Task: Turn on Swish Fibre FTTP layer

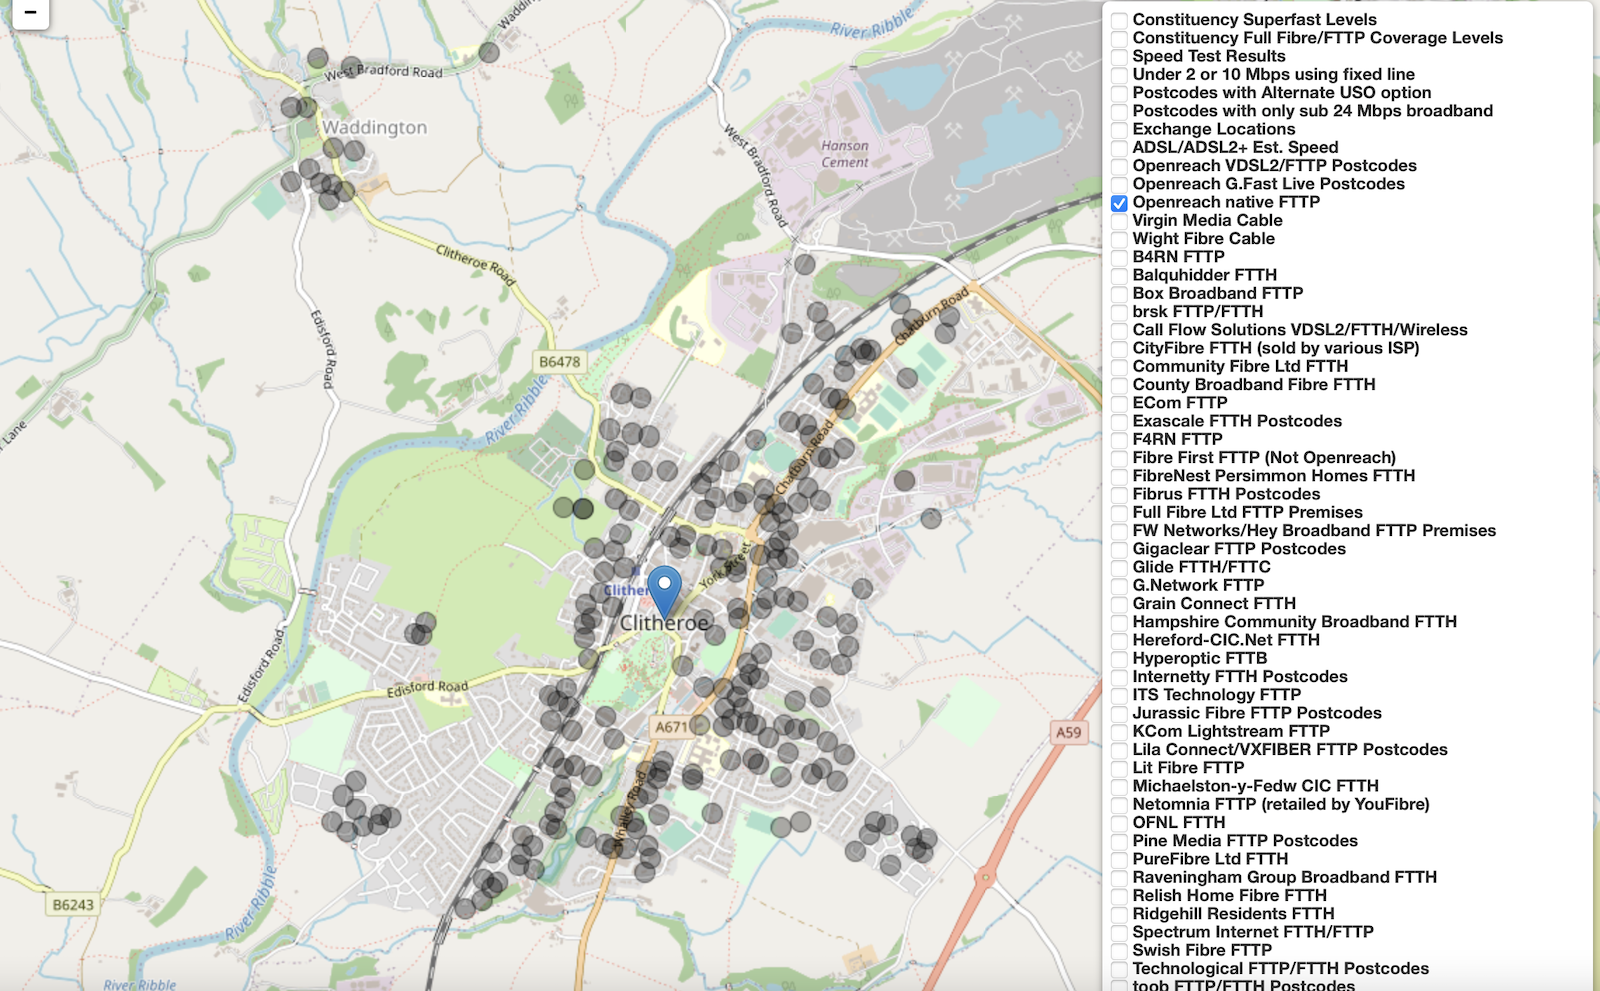Action: (1120, 949)
